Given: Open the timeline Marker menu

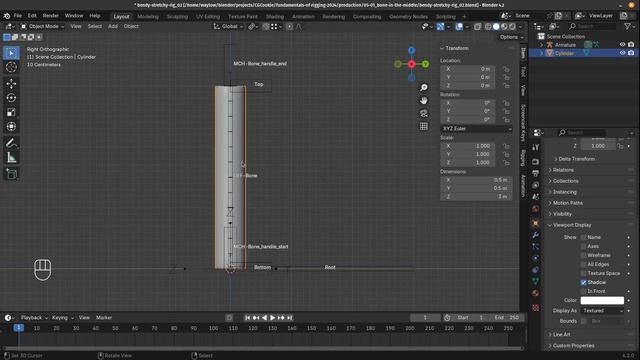Looking at the screenshot, I should pyautogui.click(x=104, y=318).
